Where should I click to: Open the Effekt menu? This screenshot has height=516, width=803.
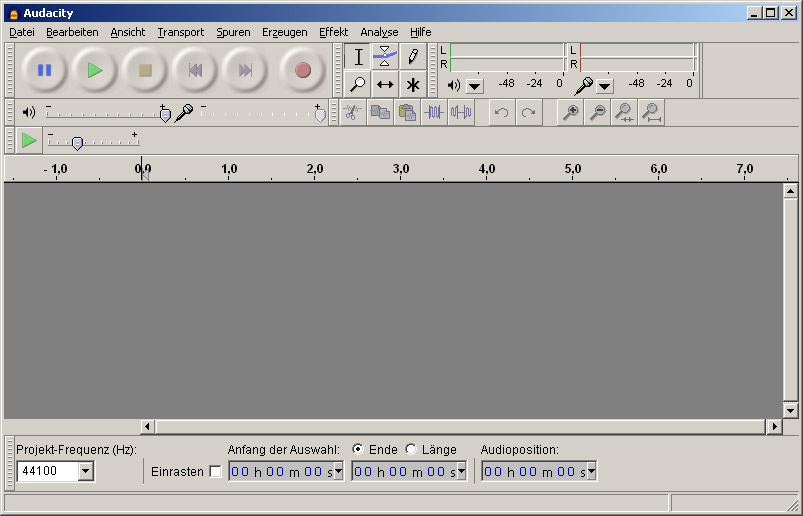coord(333,32)
